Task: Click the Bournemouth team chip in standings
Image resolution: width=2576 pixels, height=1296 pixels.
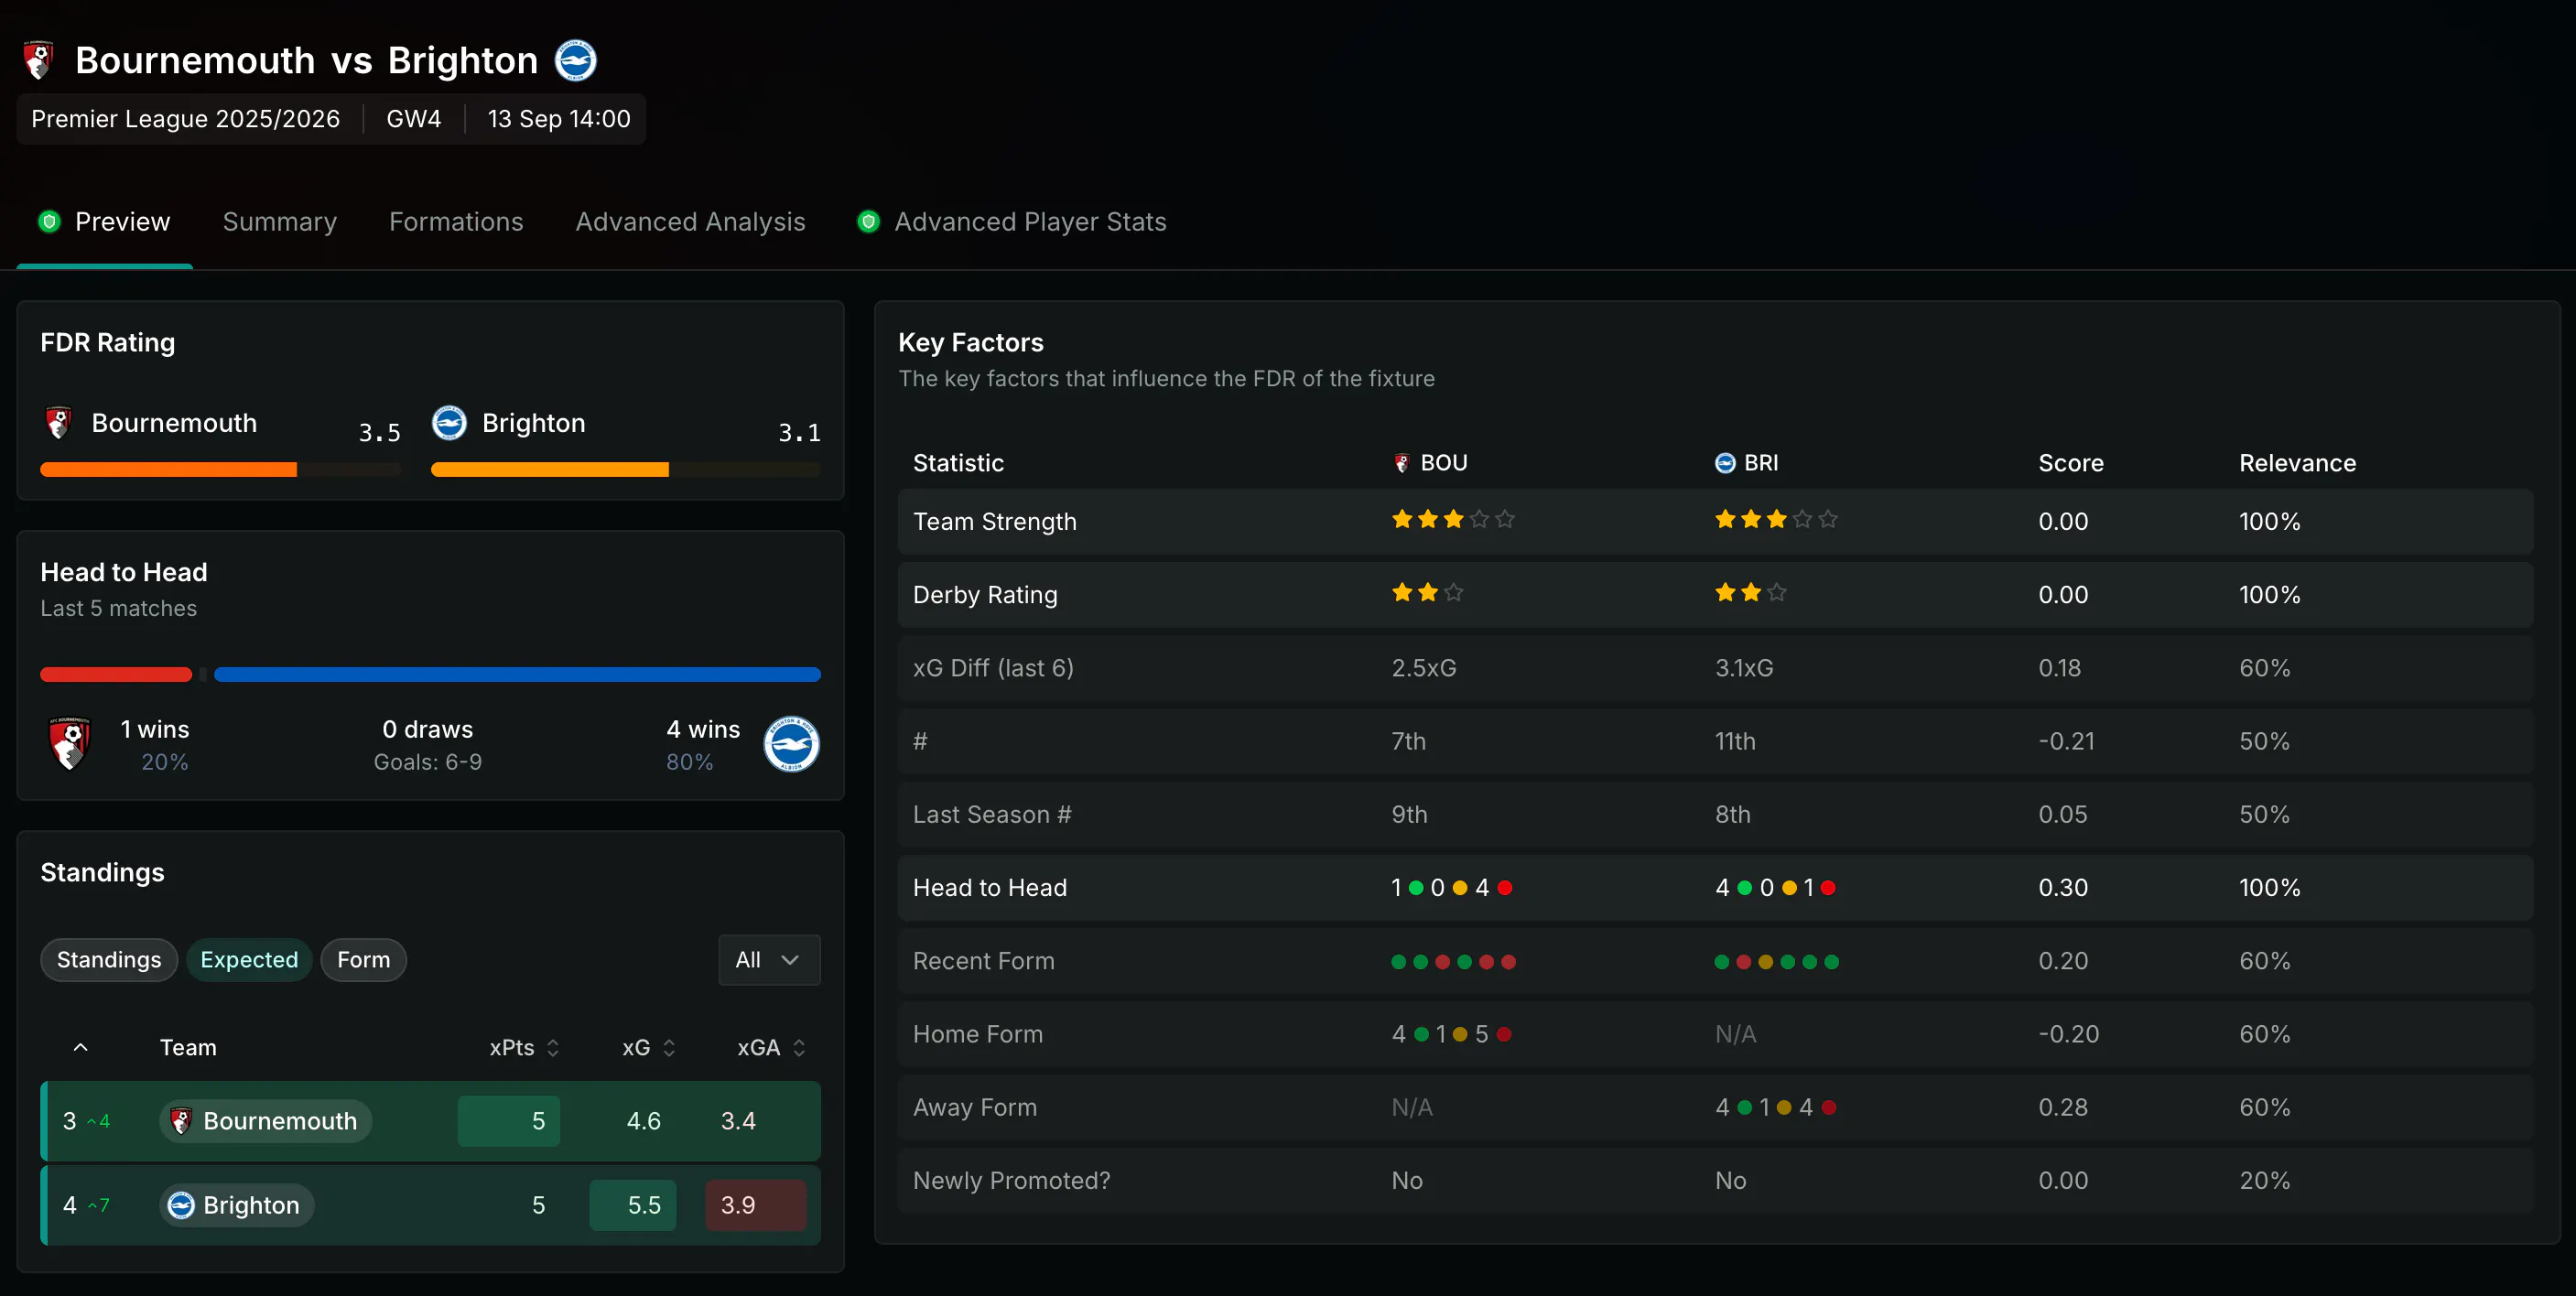Action: 266,1121
